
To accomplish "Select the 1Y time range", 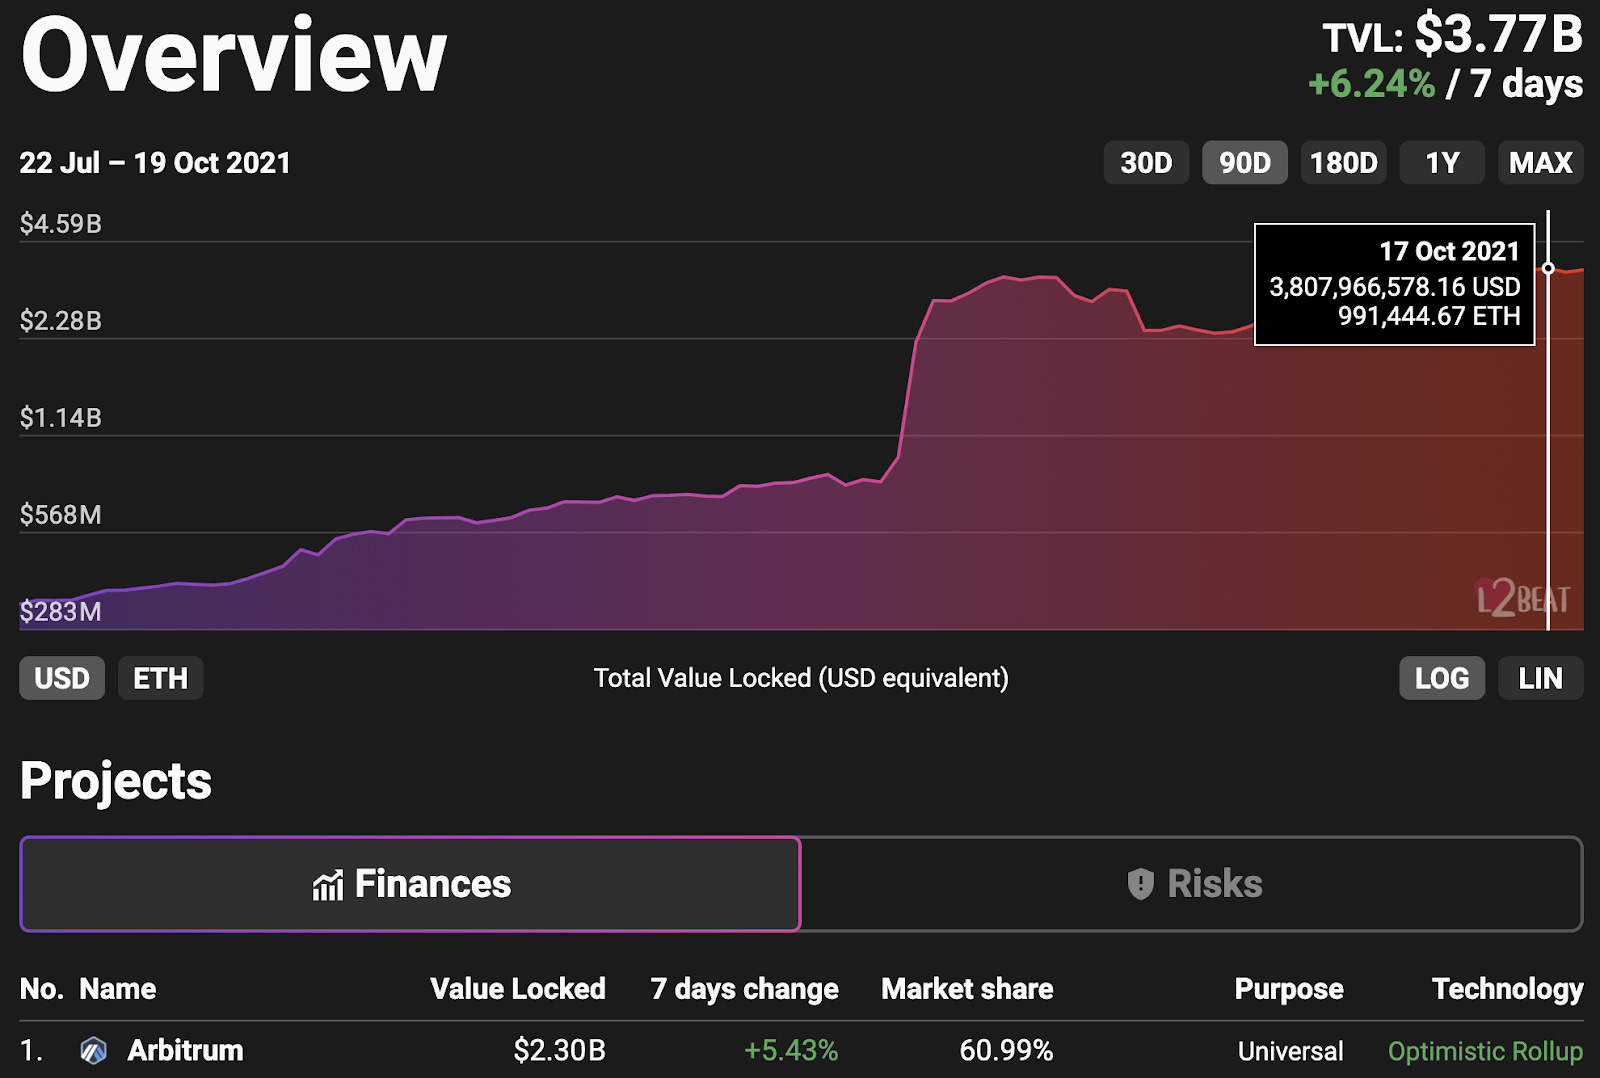I will click(x=1442, y=162).
